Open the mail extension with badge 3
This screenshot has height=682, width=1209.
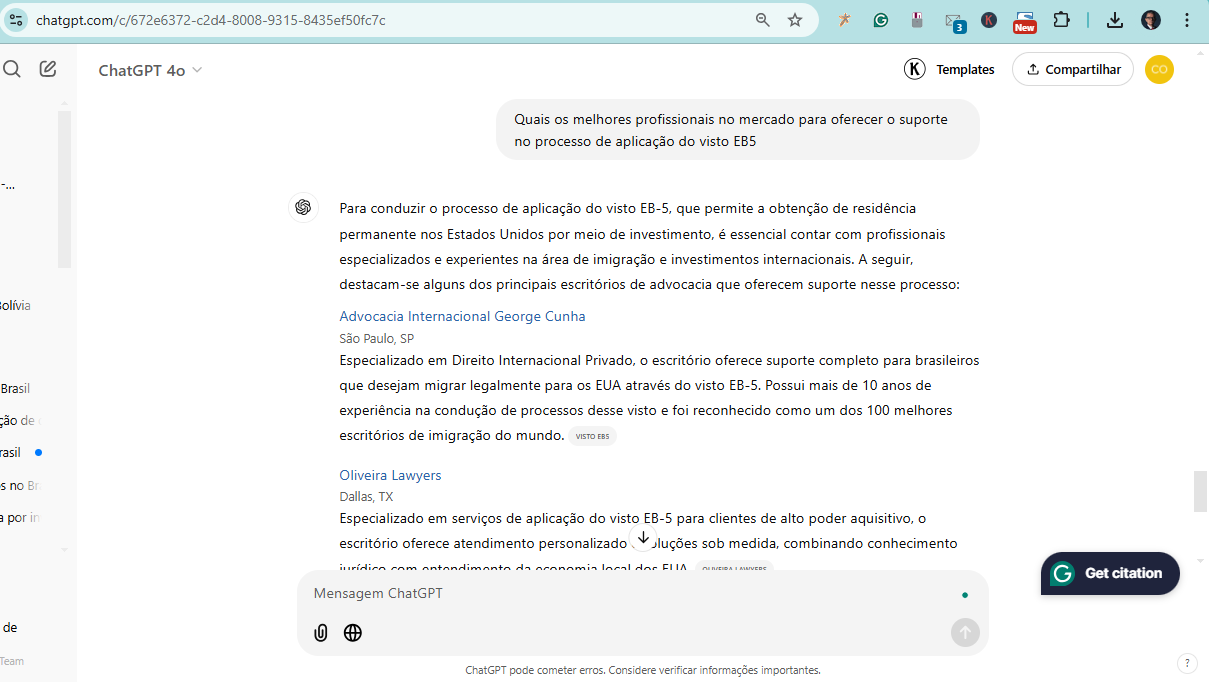(954, 21)
